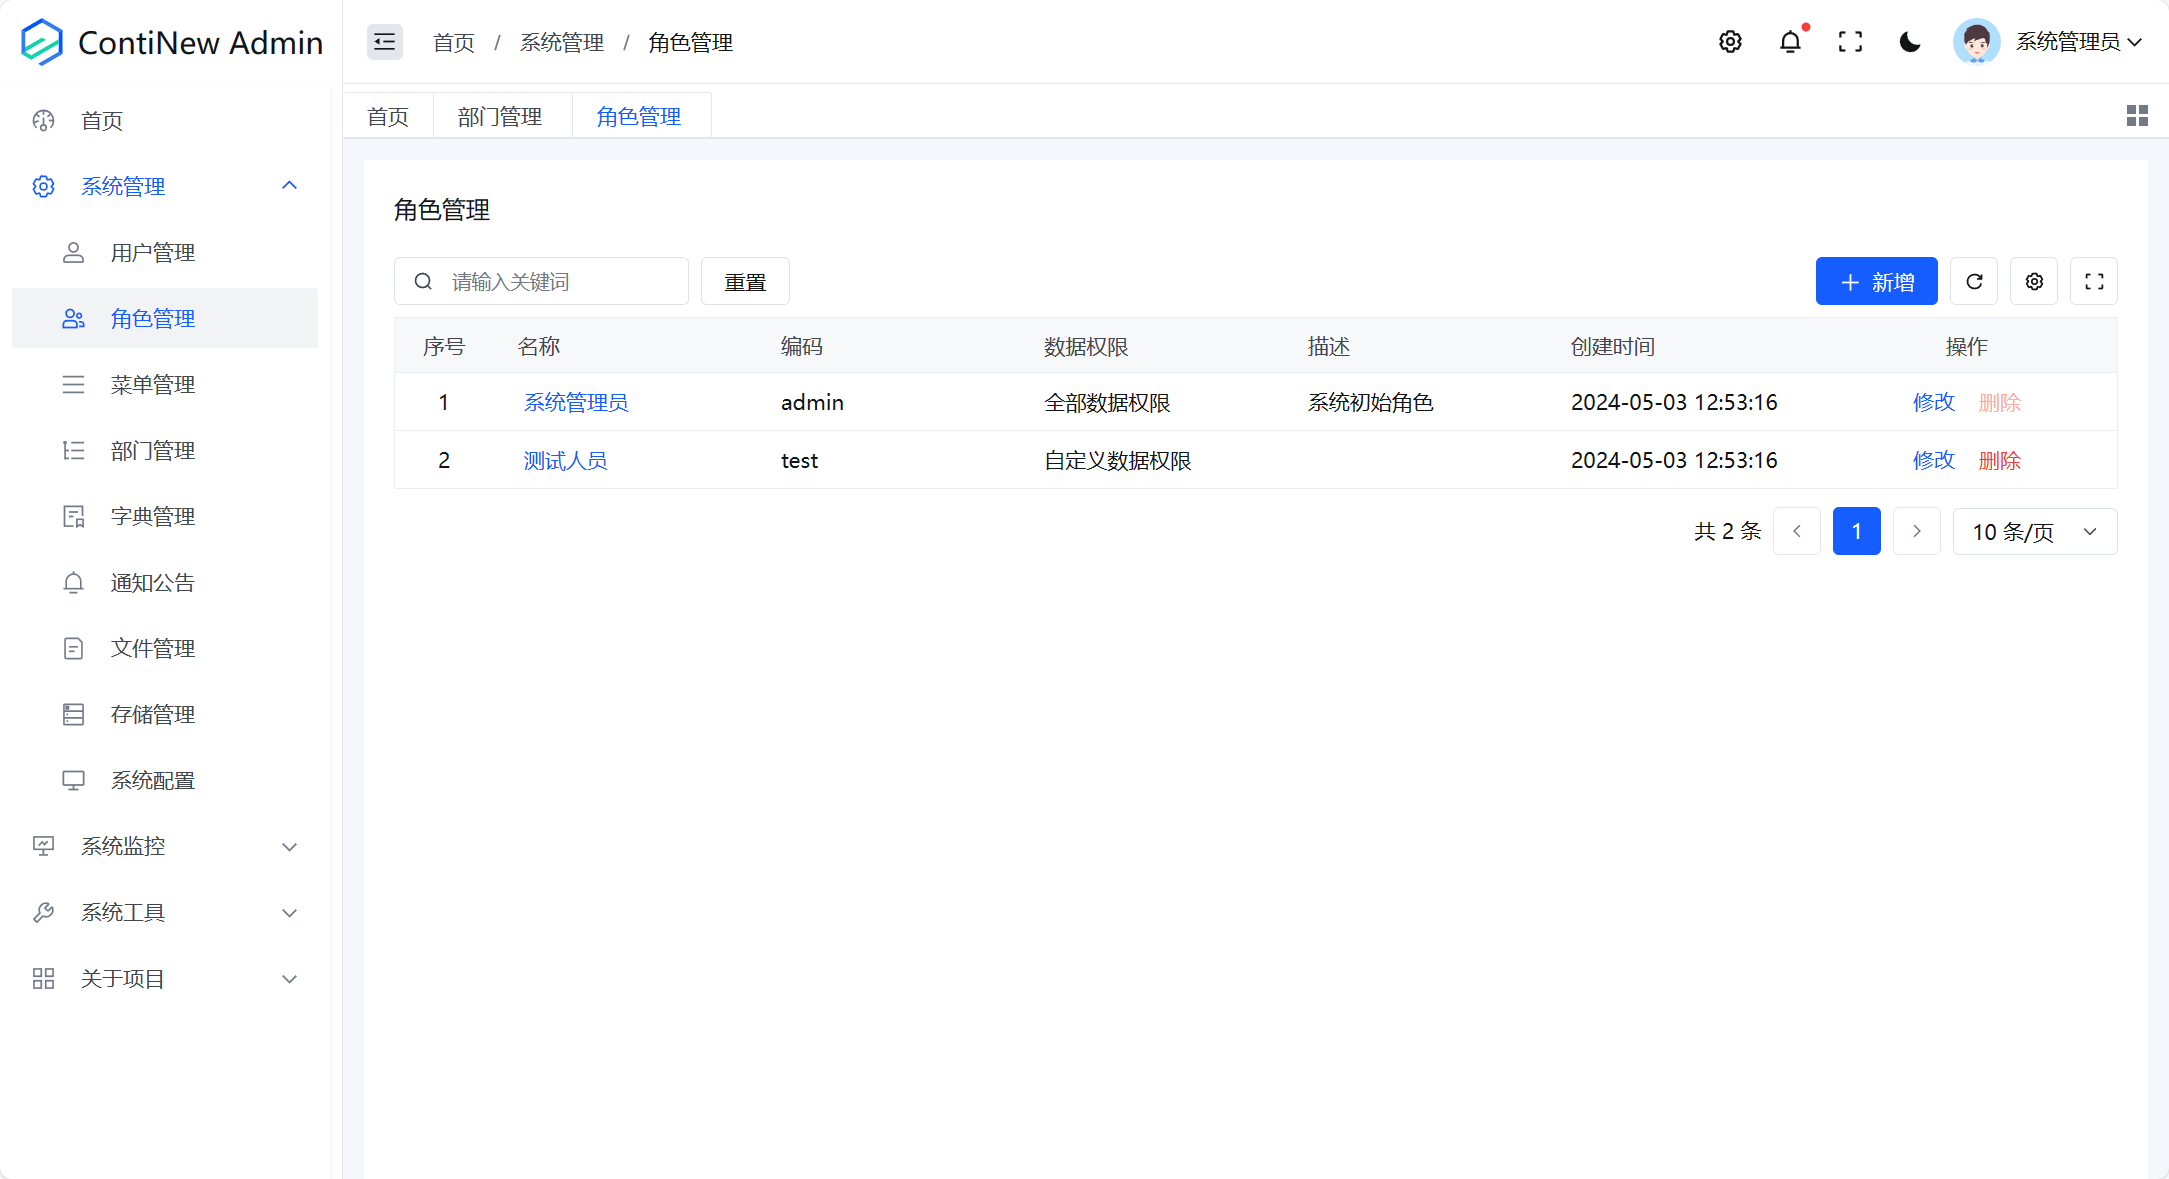Maximize the table via its fullscreen icon
Image resolution: width=2169 pixels, height=1179 pixels.
[2094, 281]
